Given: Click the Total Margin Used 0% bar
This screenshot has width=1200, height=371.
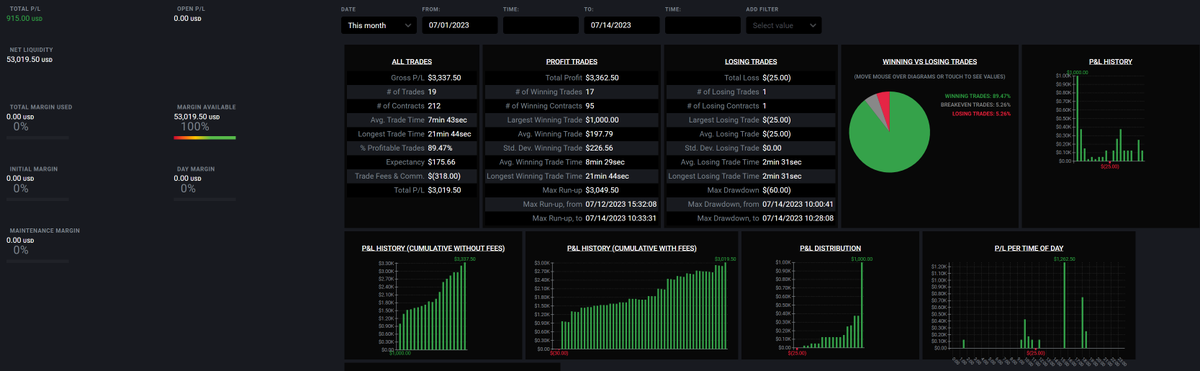Looking at the screenshot, I should click(x=38, y=139).
